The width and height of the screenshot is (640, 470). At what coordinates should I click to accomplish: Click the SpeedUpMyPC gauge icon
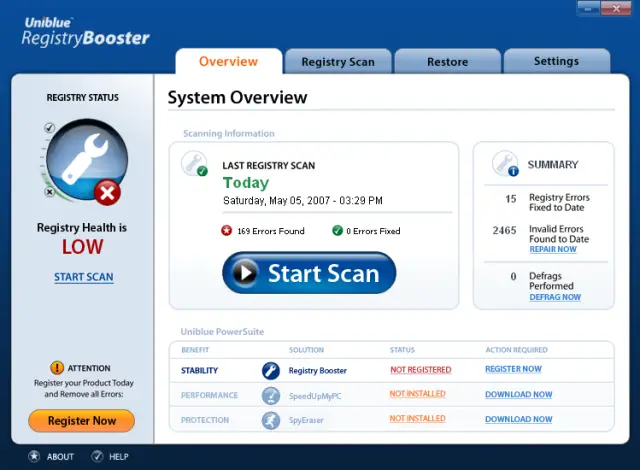[x=271, y=396]
